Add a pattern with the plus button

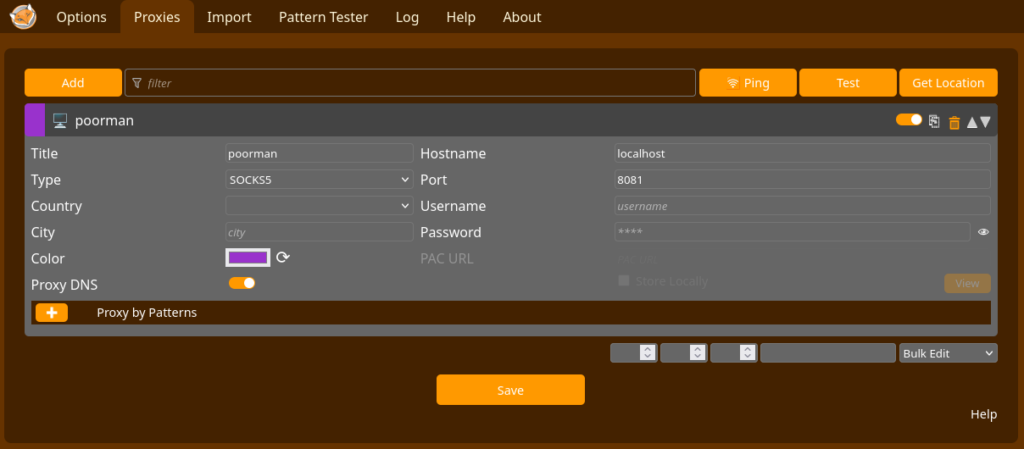pos(52,312)
